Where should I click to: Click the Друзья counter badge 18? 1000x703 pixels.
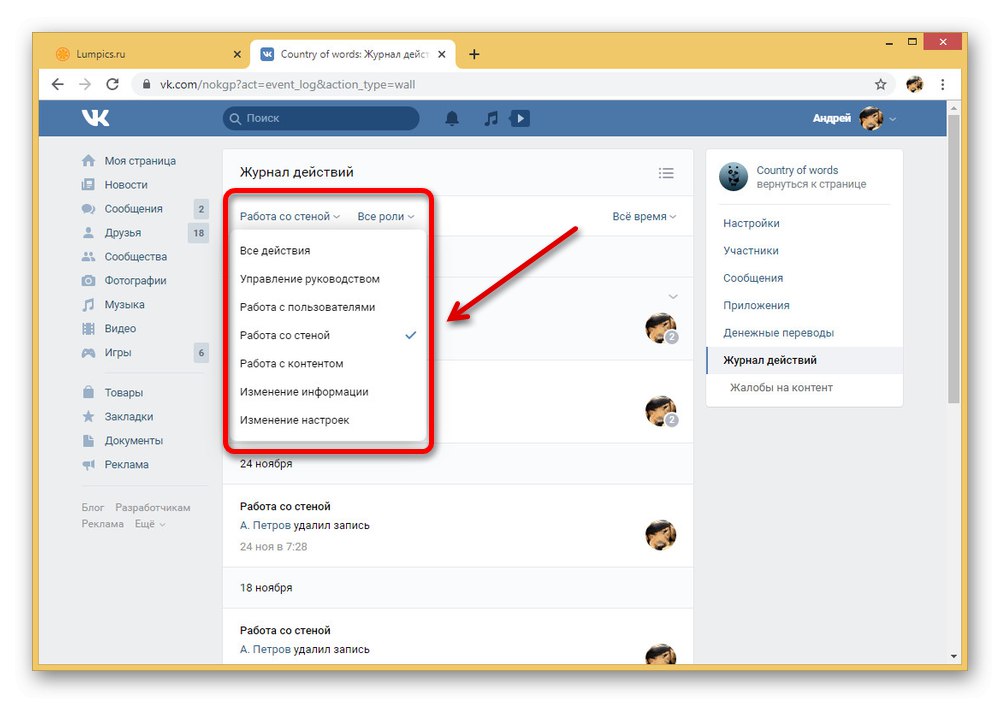pos(199,233)
